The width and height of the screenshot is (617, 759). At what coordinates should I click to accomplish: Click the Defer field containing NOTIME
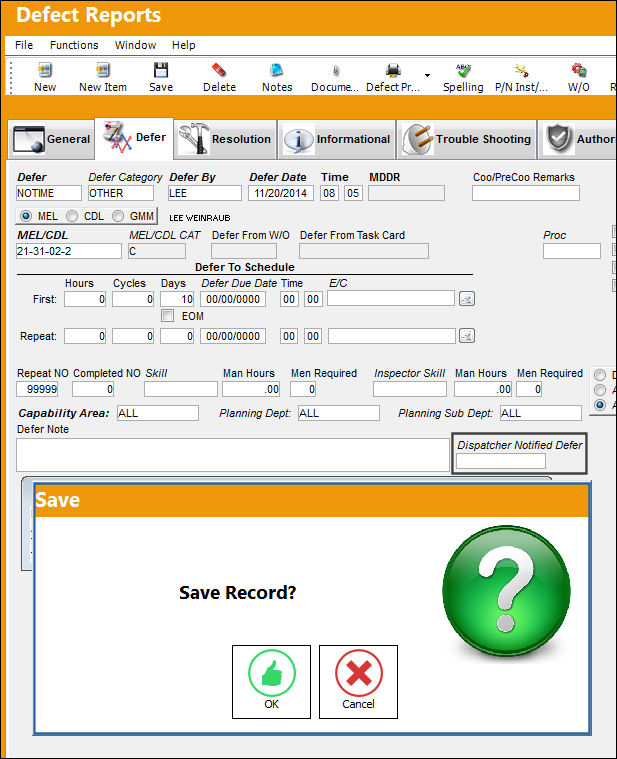click(x=49, y=193)
